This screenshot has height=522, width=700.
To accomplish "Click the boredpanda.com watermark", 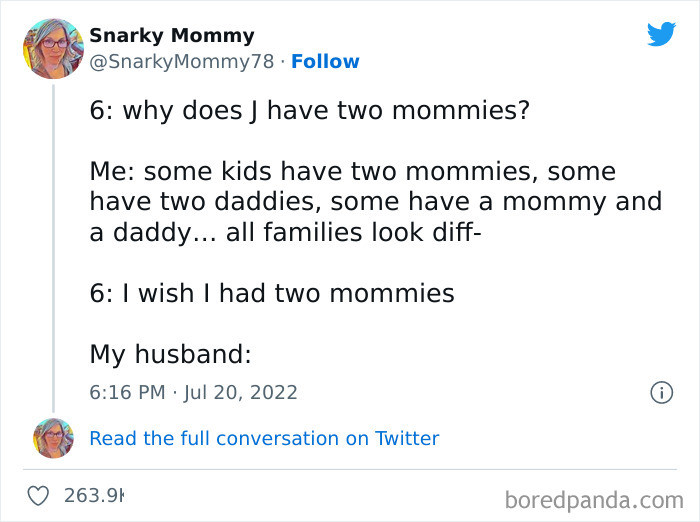I will tap(592, 498).
